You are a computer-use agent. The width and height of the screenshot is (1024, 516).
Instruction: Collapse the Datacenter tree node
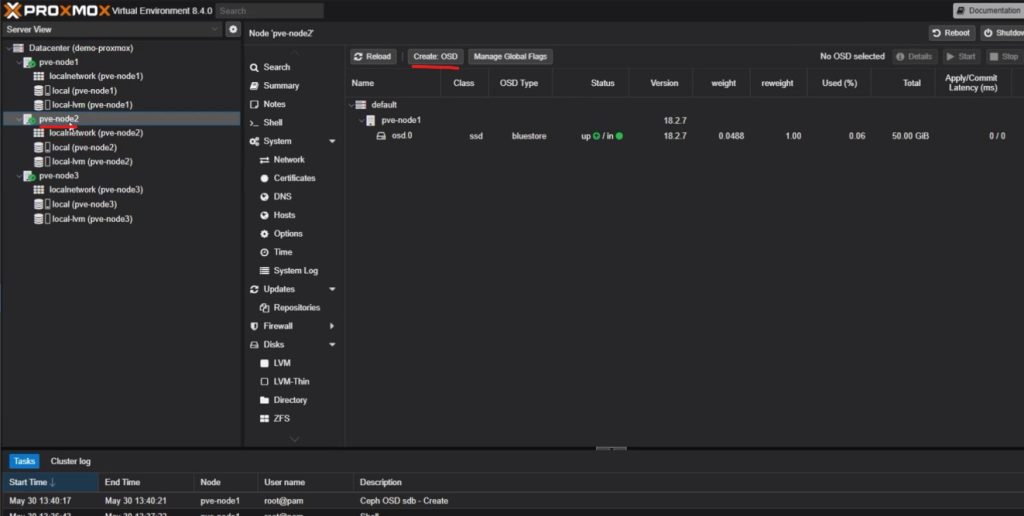click(x=8, y=48)
